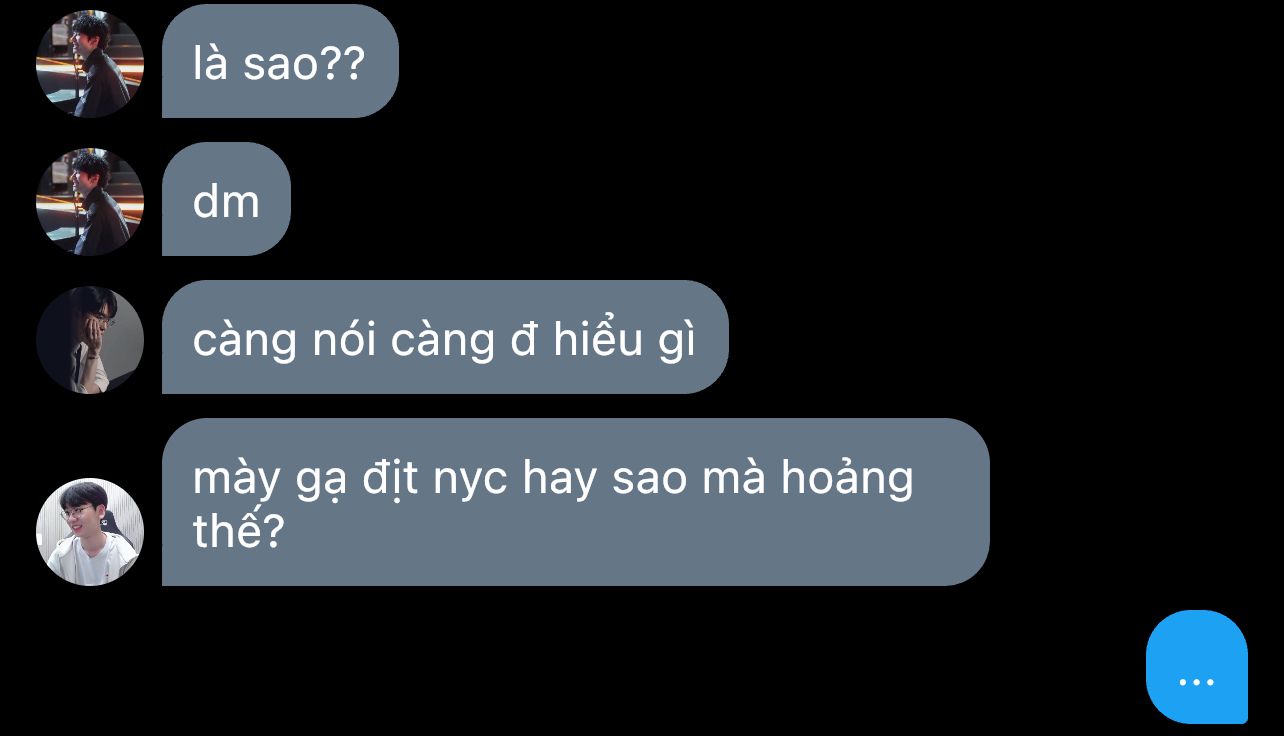View profile of the 'càng nói càng đ hiểu gì' sender
The height and width of the screenshot is (736, 1284).
(x=90, y=340)
